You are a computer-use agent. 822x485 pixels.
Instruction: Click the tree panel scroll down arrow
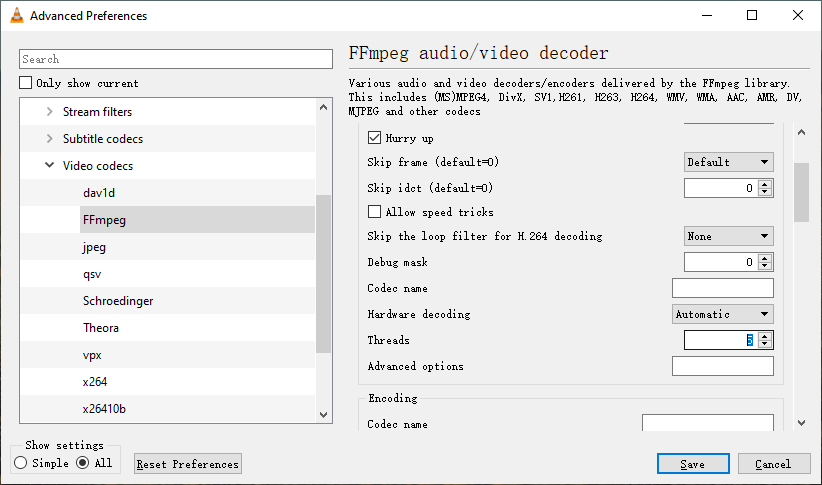tap(323, 415)
